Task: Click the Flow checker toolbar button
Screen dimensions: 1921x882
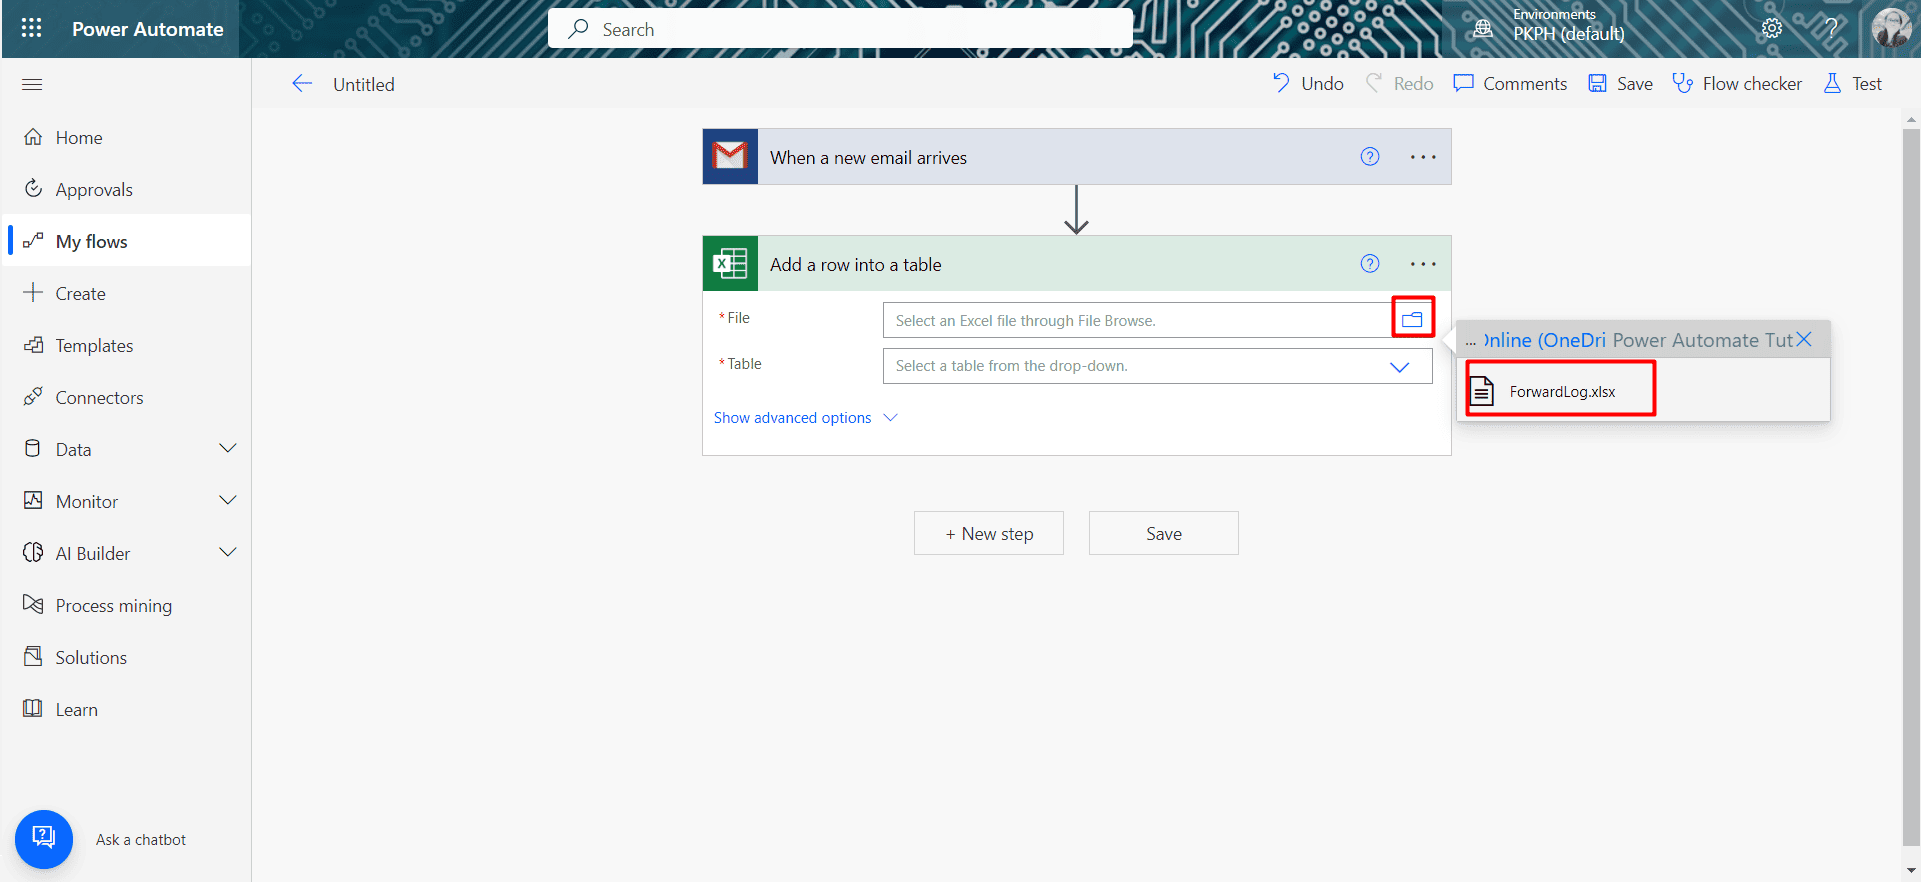Action: click(1737, 84)
